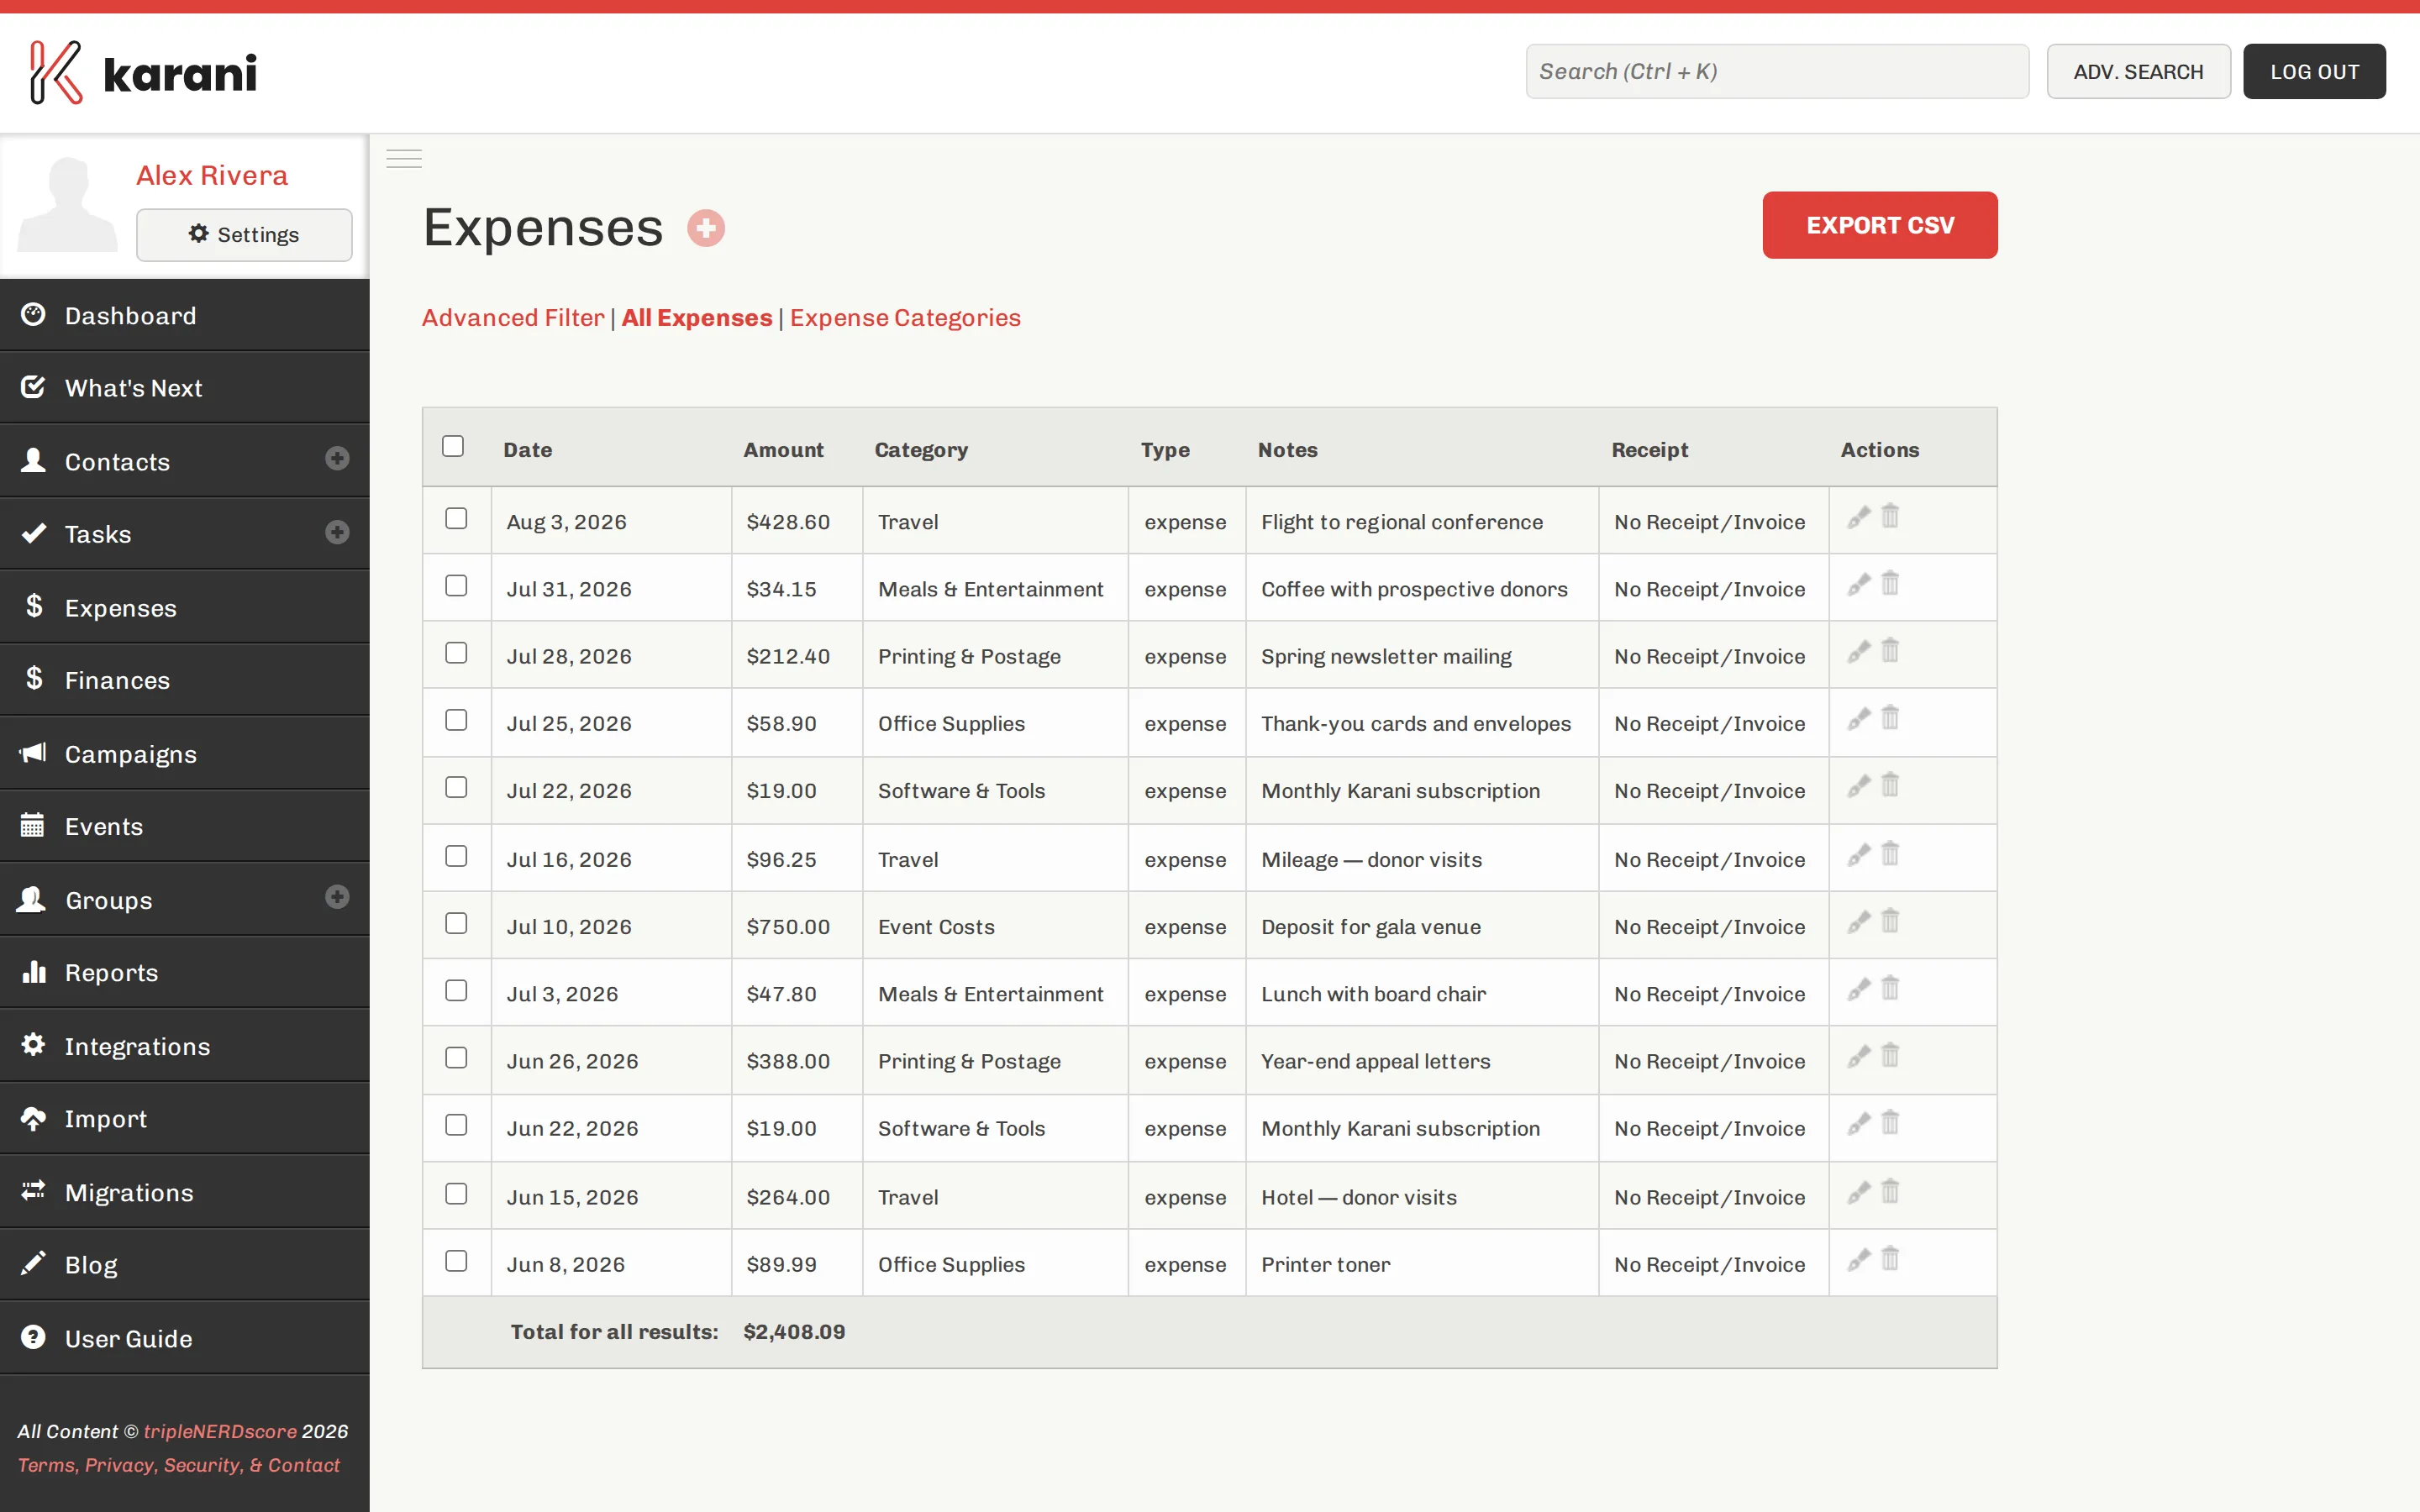Check the Aug 3, 2026 expense row

[456, 518]
